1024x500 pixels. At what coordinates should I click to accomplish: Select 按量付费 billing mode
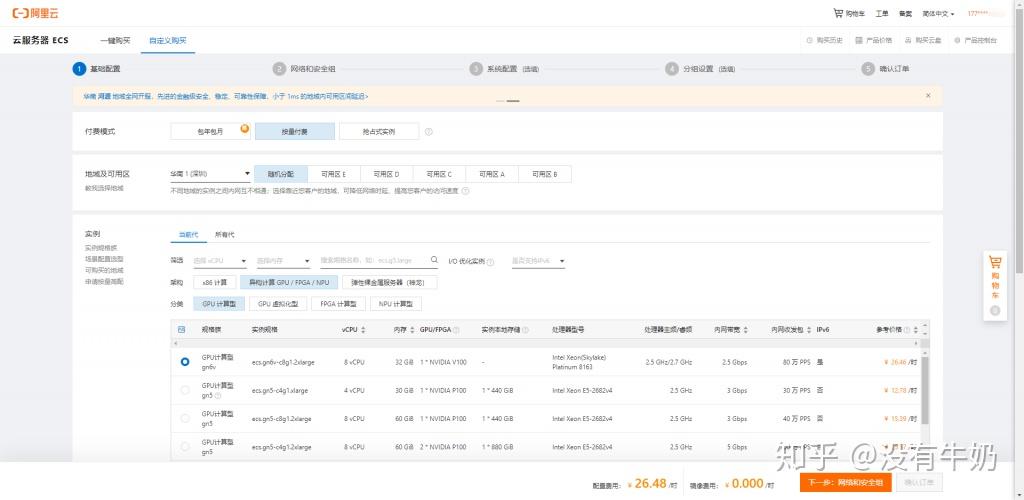pos(295,131)
